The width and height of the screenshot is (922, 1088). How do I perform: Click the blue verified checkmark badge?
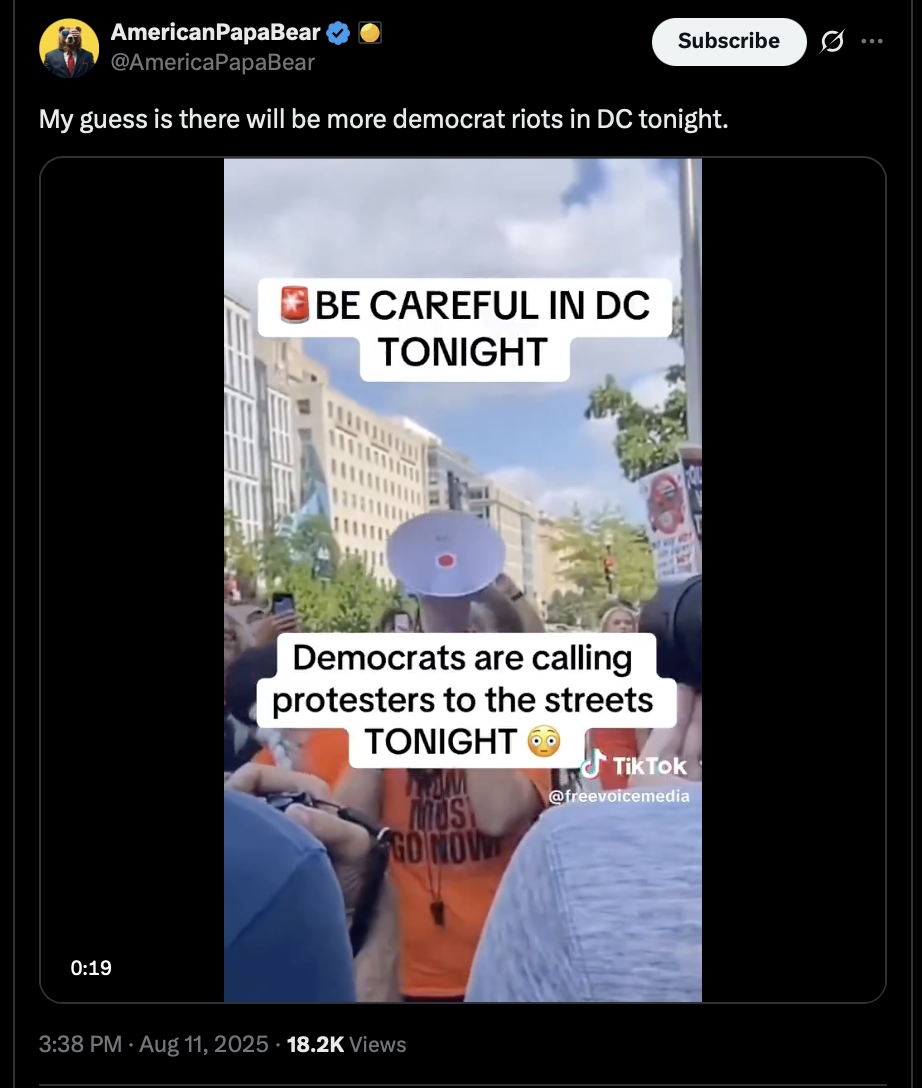338,33
